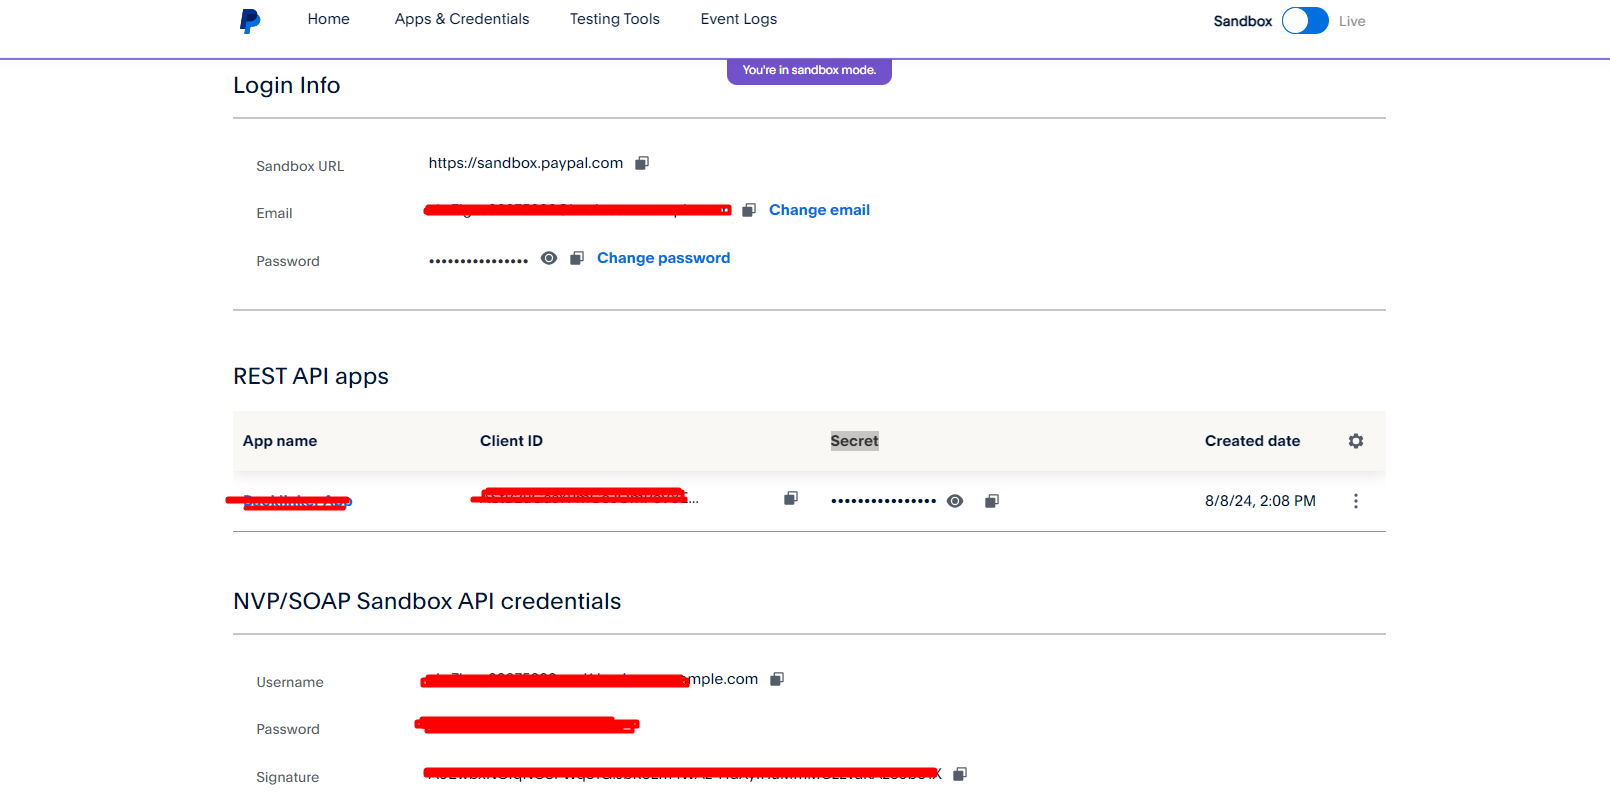Click the 'You're in sandbox mode' banner
Viewport: 1610px width, 797px height.
[809, 70]
